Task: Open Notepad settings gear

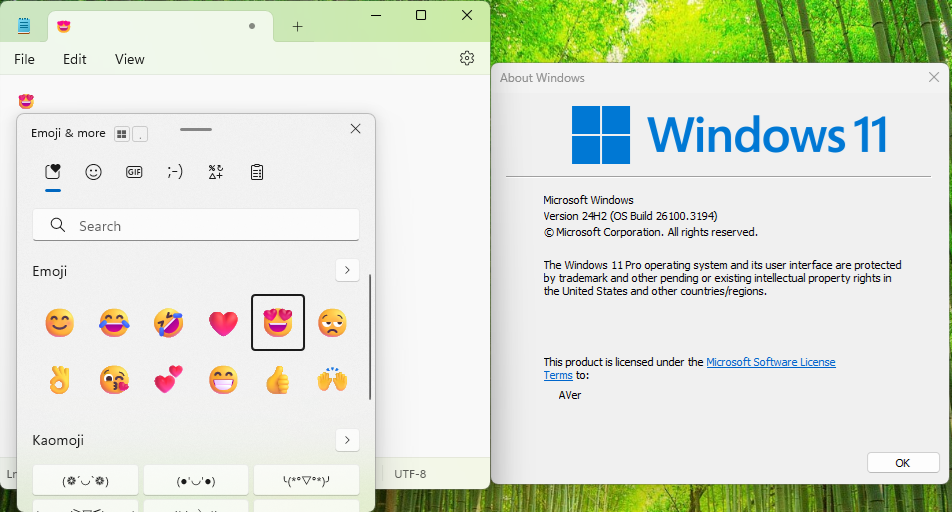Action: [x=467, y=58]
